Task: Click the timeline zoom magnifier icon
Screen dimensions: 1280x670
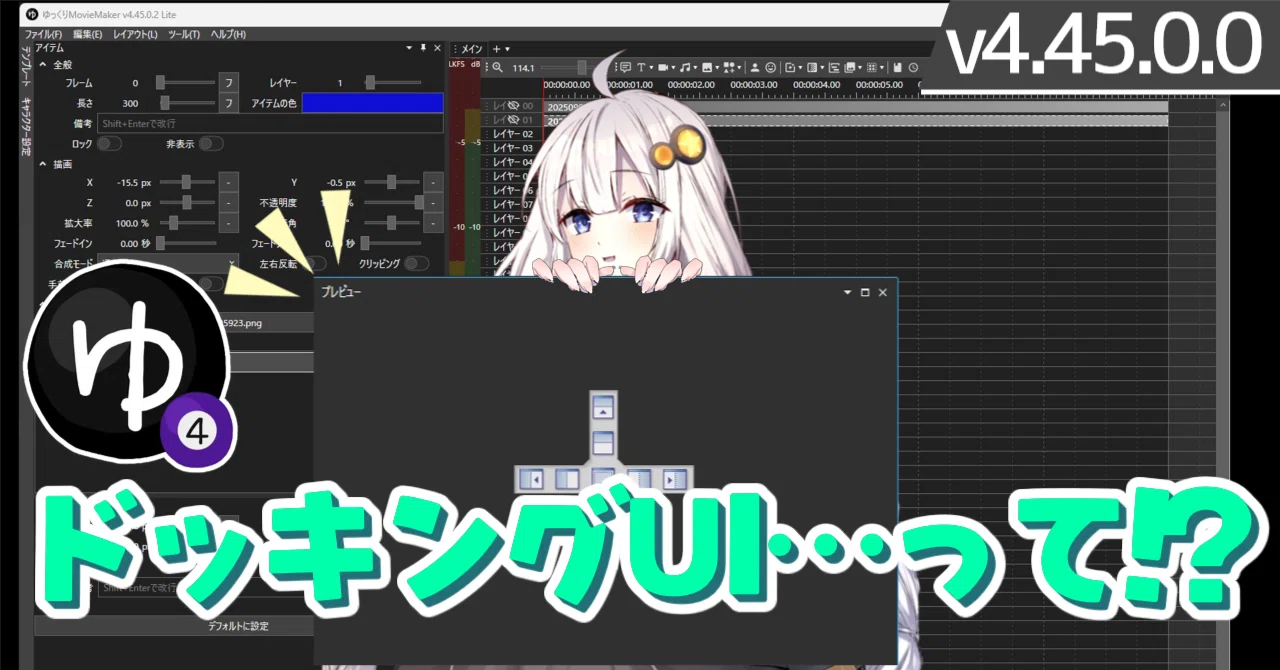Action: pos(497,67)
